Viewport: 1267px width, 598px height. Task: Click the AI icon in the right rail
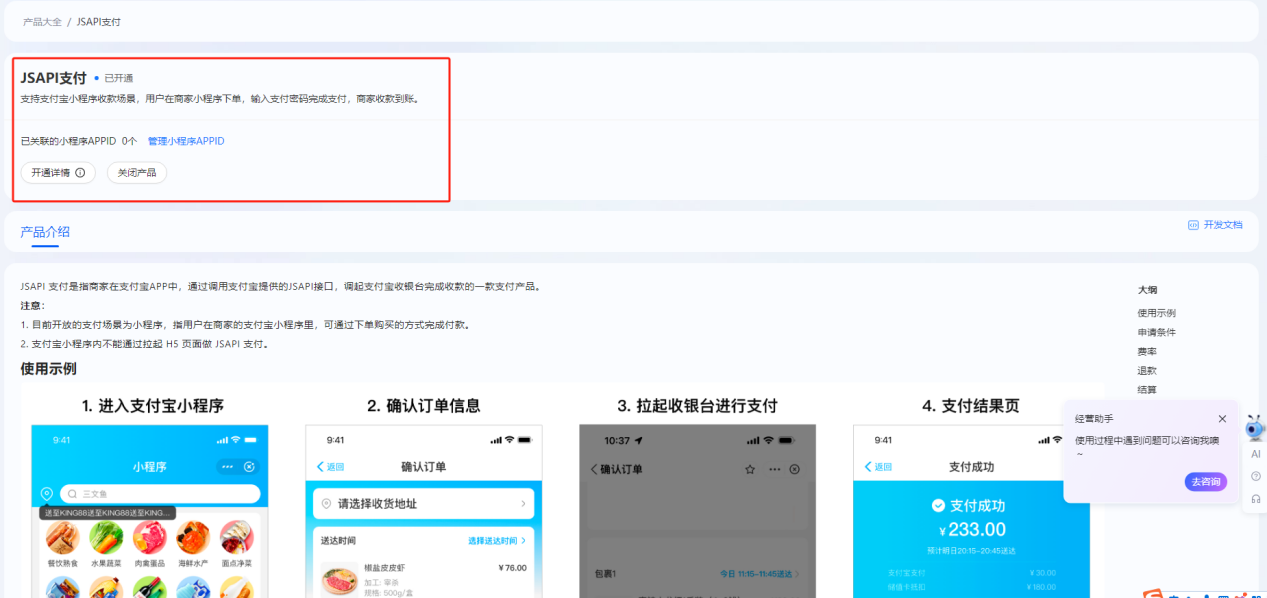click(x=1256, y=454)
